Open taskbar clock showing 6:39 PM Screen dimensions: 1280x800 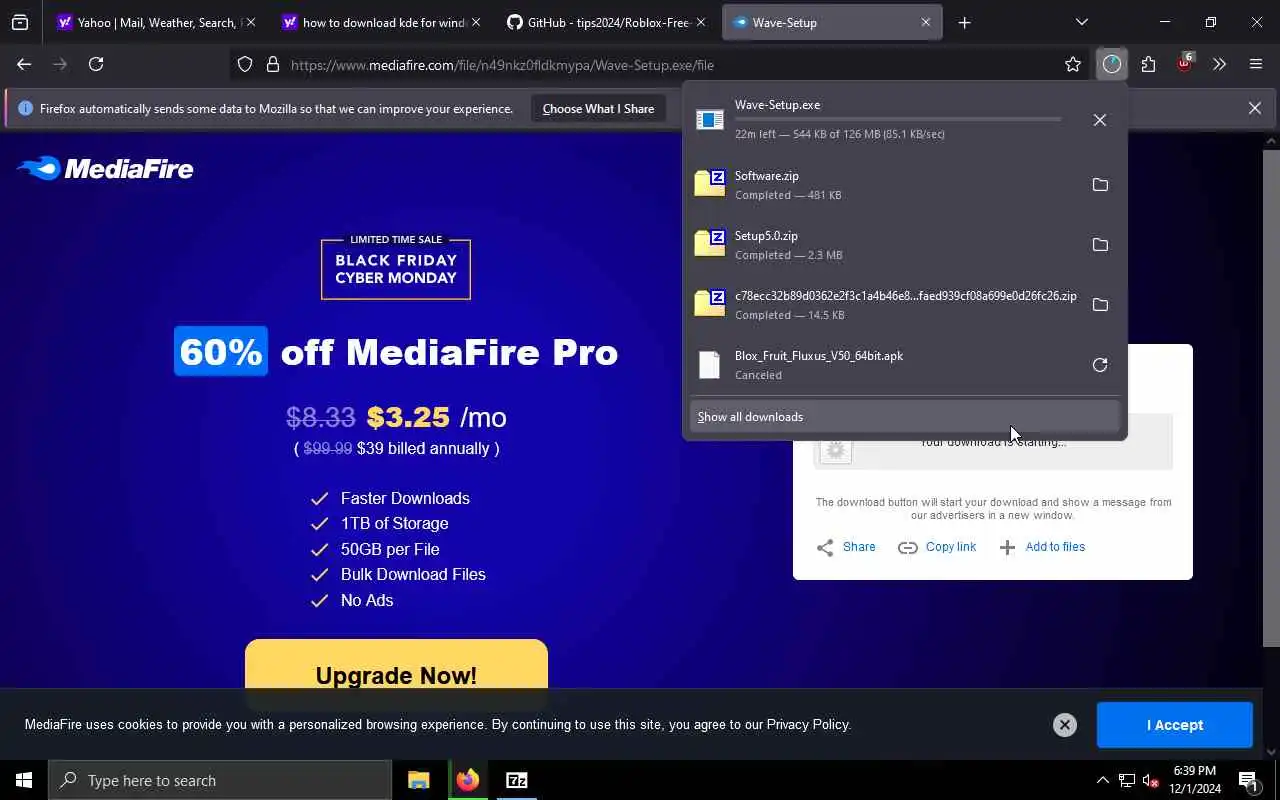1194,780
